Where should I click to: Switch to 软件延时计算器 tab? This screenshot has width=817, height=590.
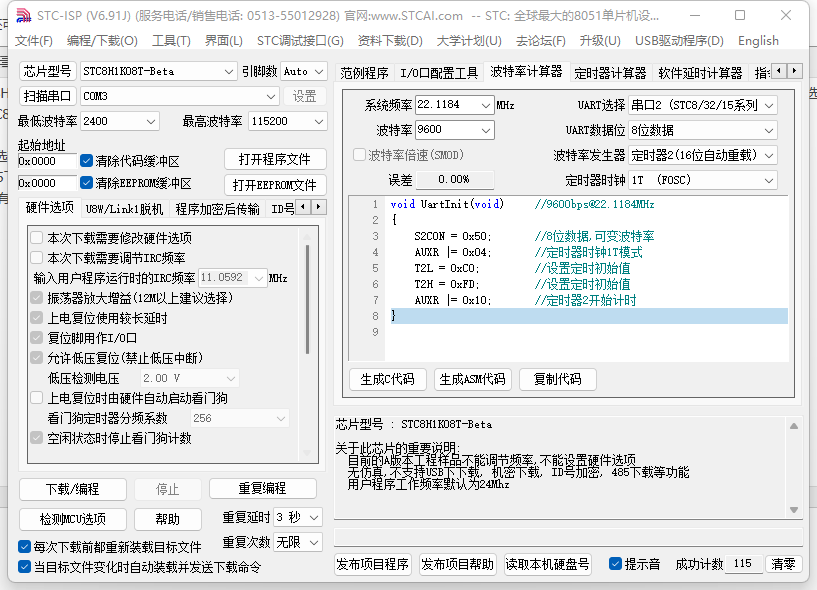[700, 73]
